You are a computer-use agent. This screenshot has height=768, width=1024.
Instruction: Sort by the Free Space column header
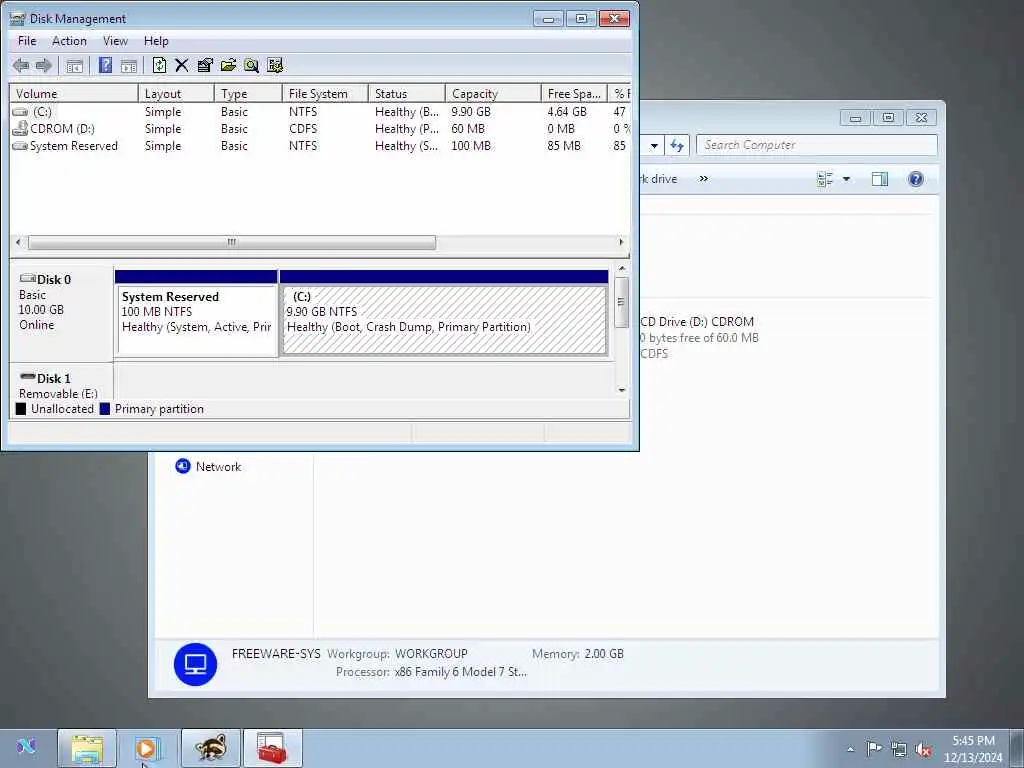coord(574,93)
